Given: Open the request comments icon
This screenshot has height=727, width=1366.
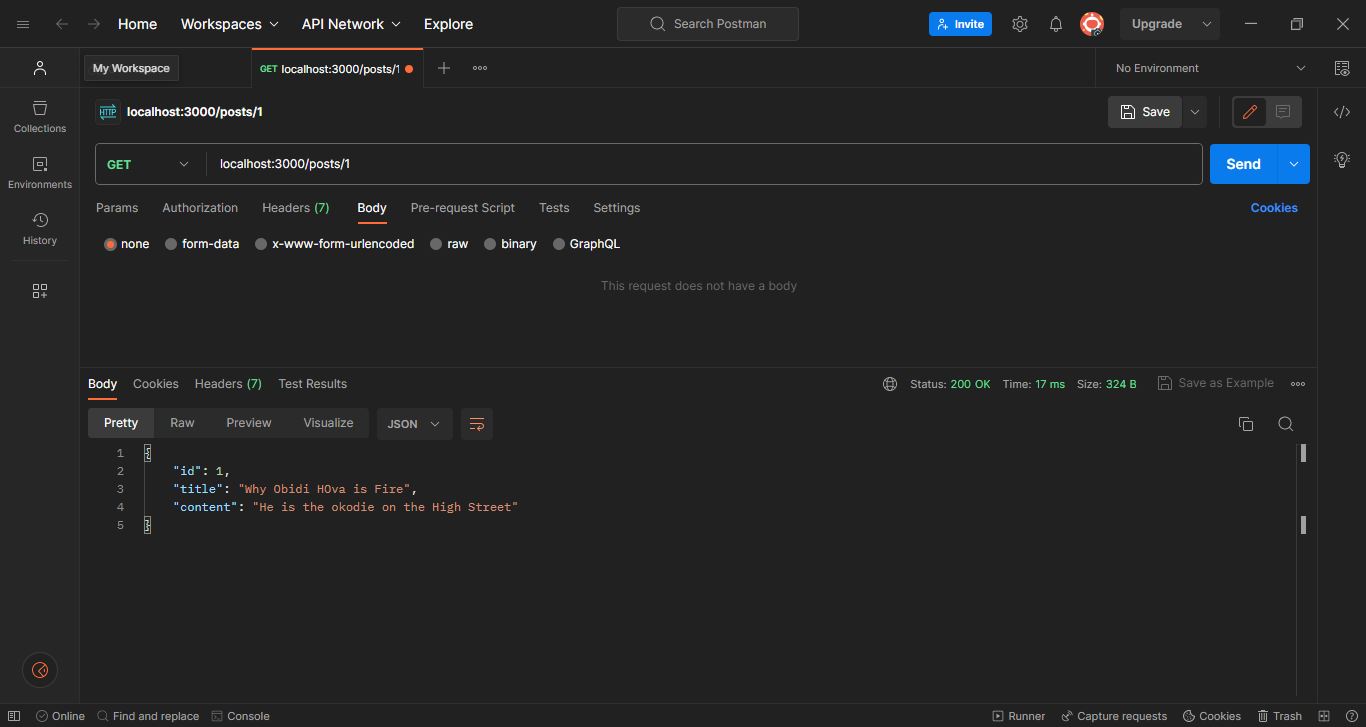Looking at the screenshot, I should 1283,112.
